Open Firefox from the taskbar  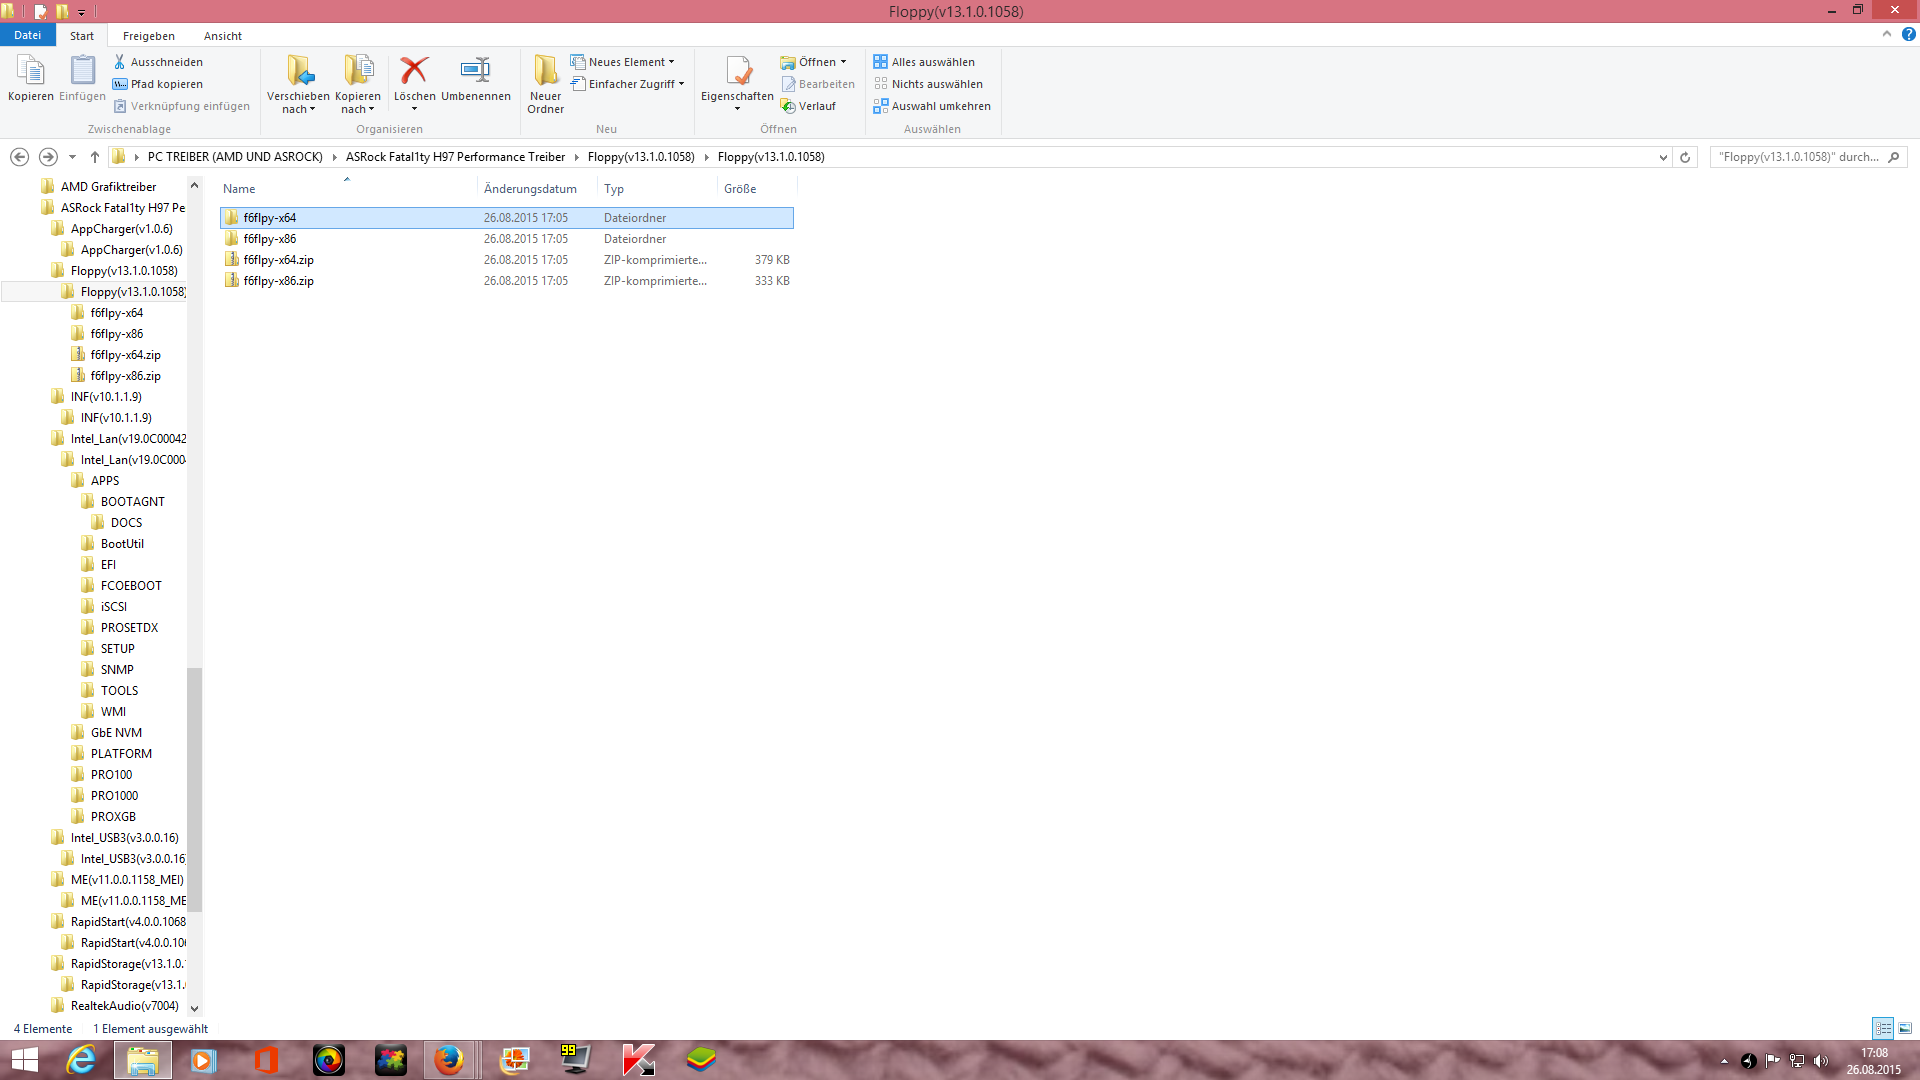449,1059
